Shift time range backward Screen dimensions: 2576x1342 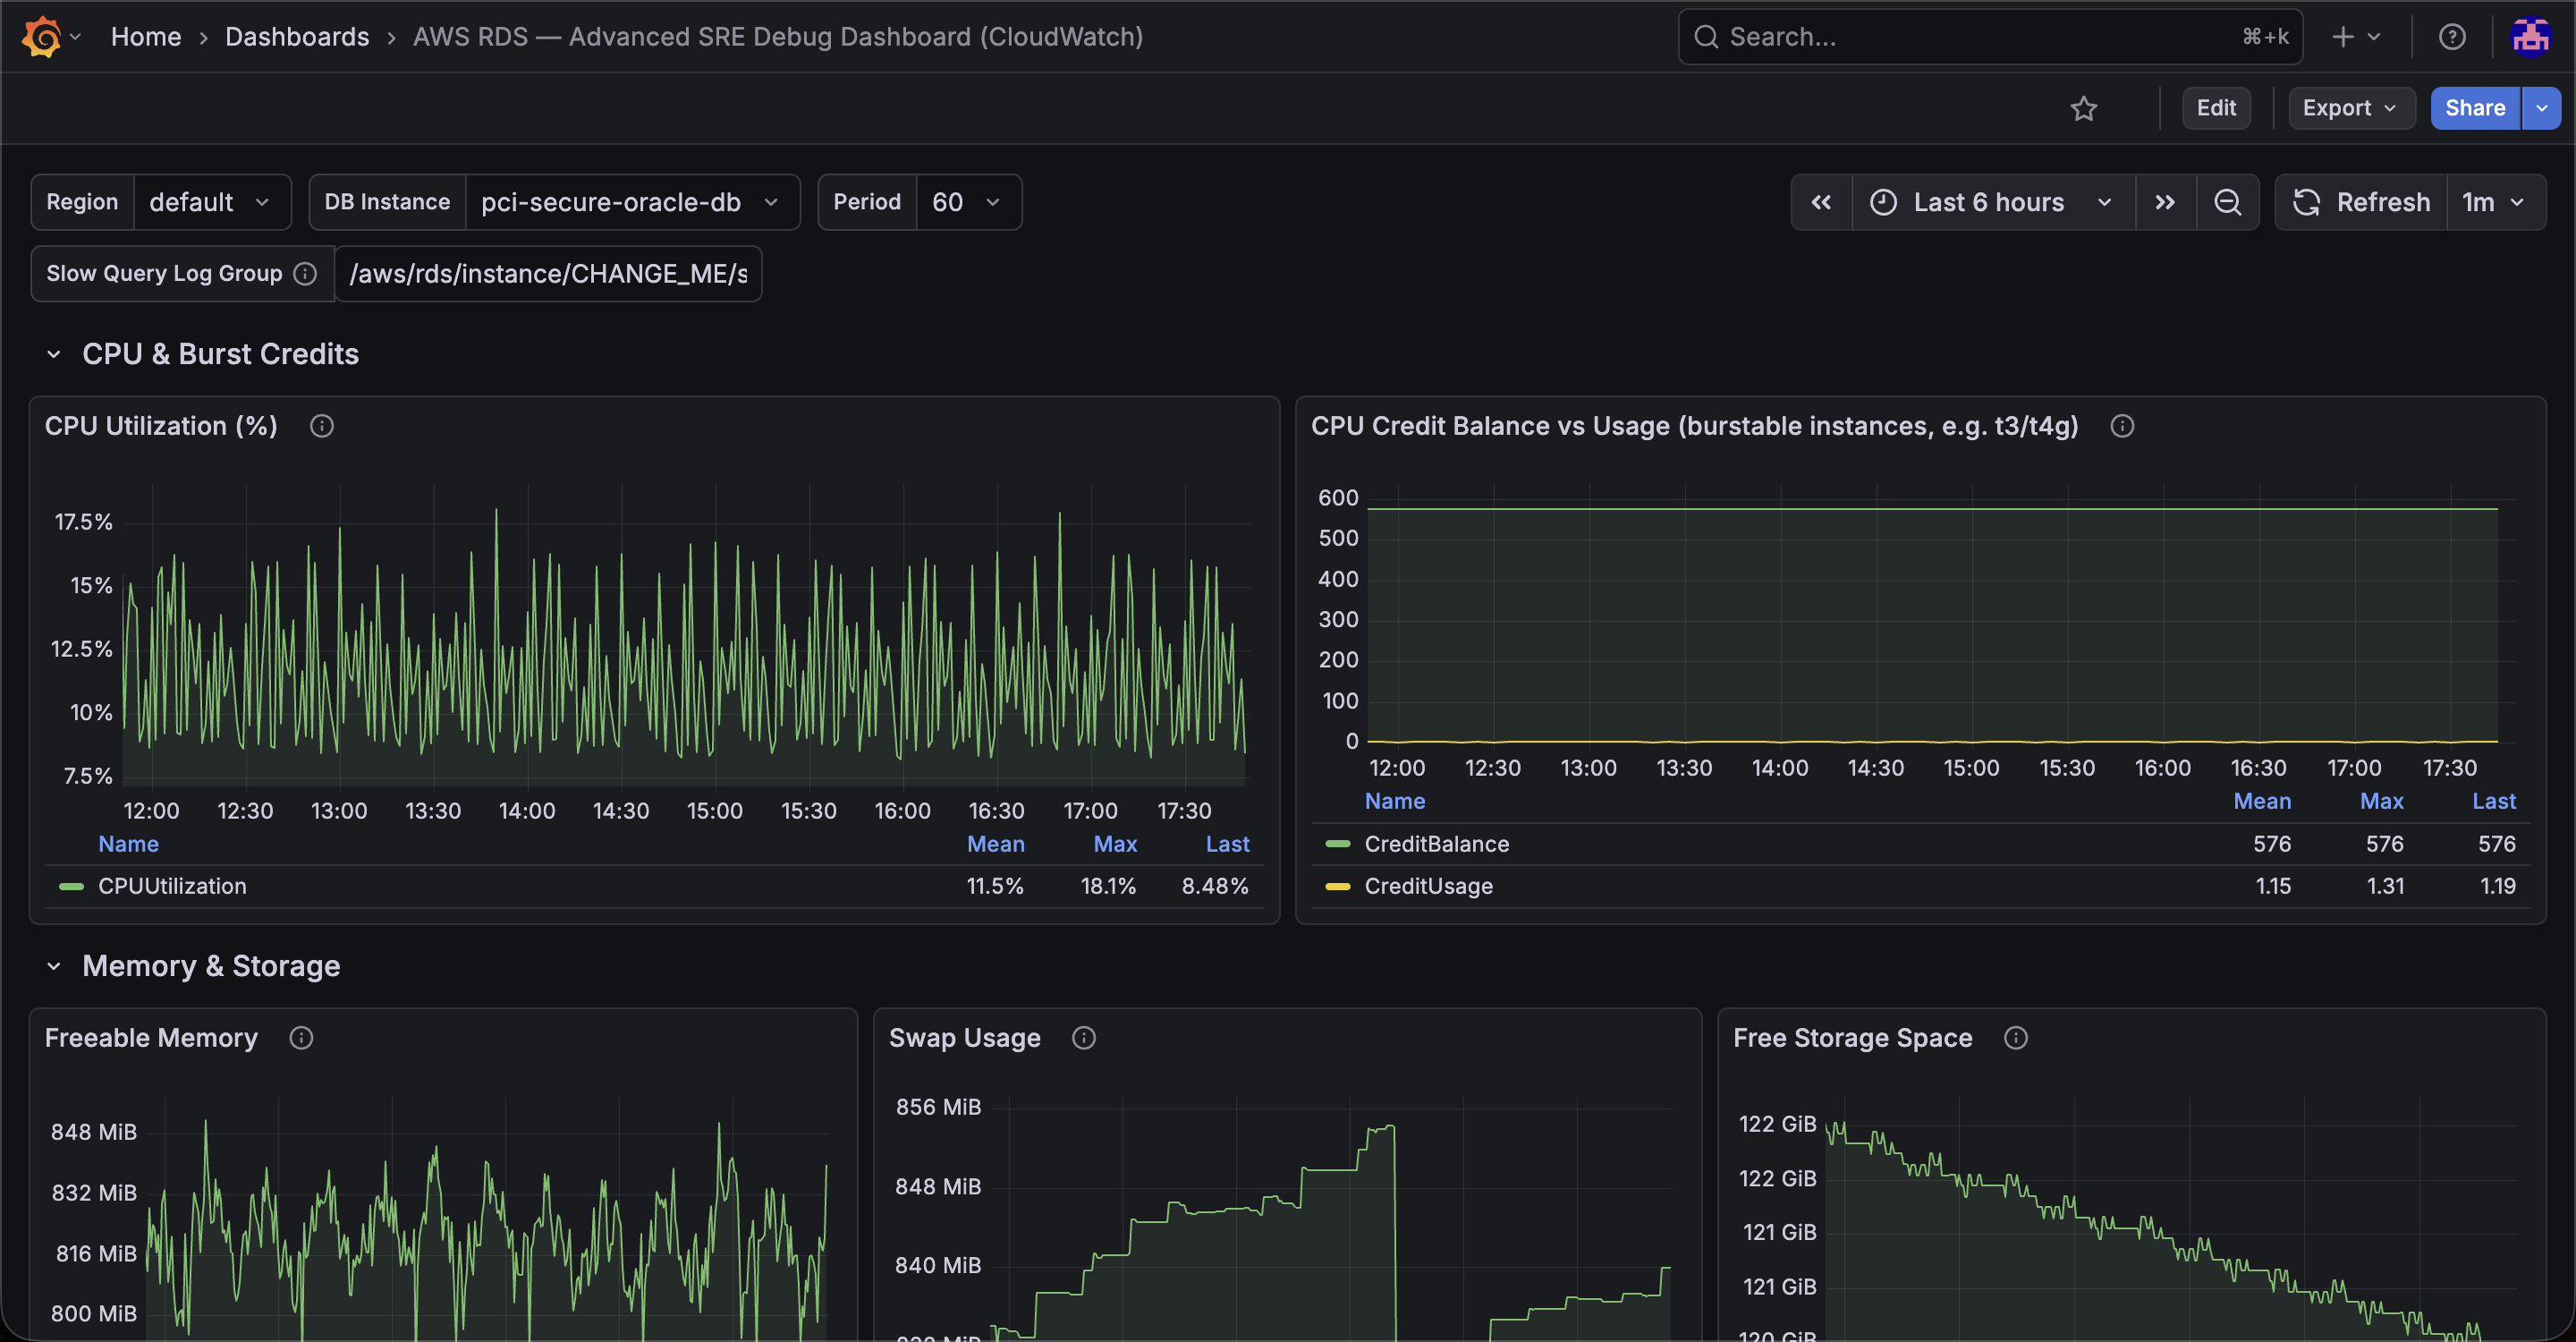[1821, 202]
